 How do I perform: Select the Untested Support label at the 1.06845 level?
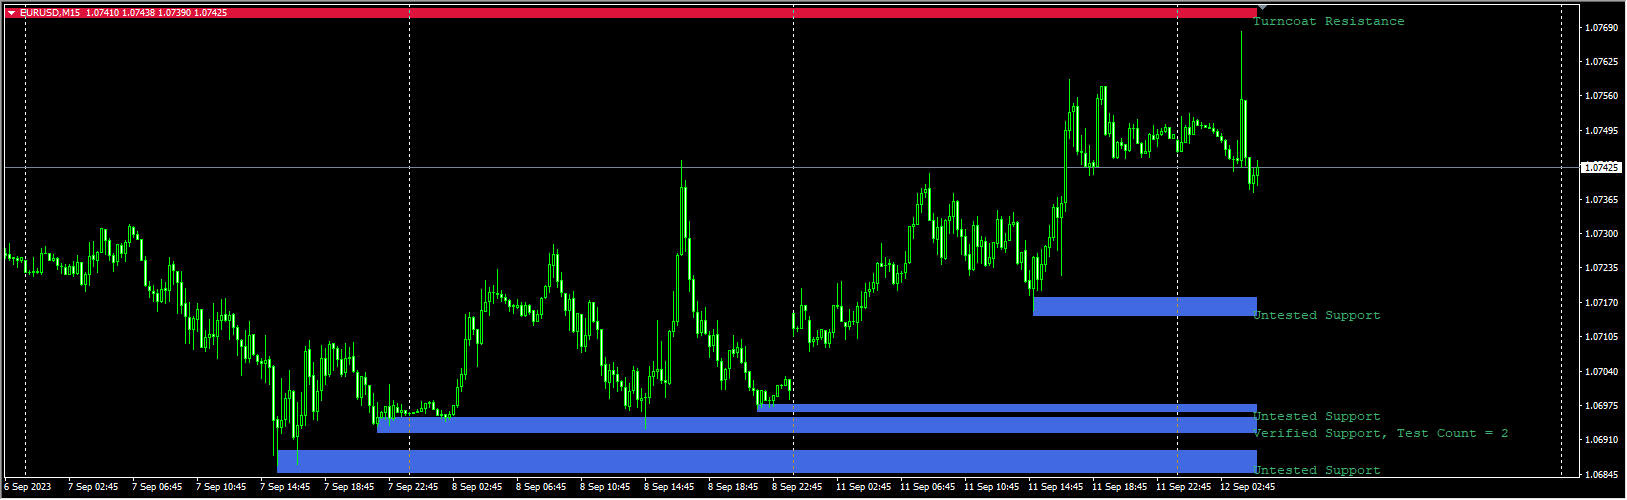(x=1317, y=470)
